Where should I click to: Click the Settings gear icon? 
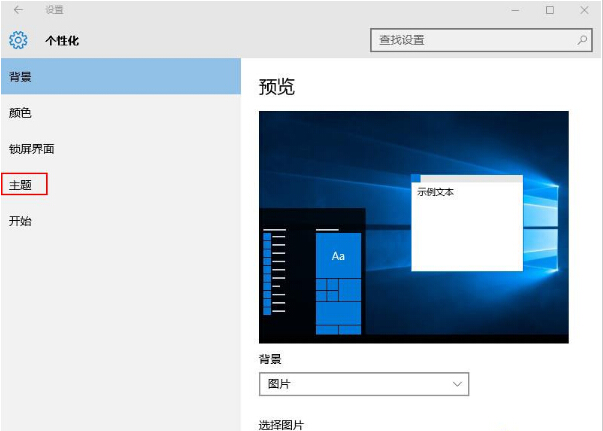[18, 41]
